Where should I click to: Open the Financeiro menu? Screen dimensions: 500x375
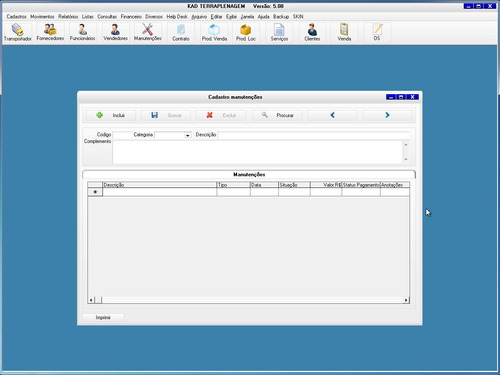coord(131,17)
